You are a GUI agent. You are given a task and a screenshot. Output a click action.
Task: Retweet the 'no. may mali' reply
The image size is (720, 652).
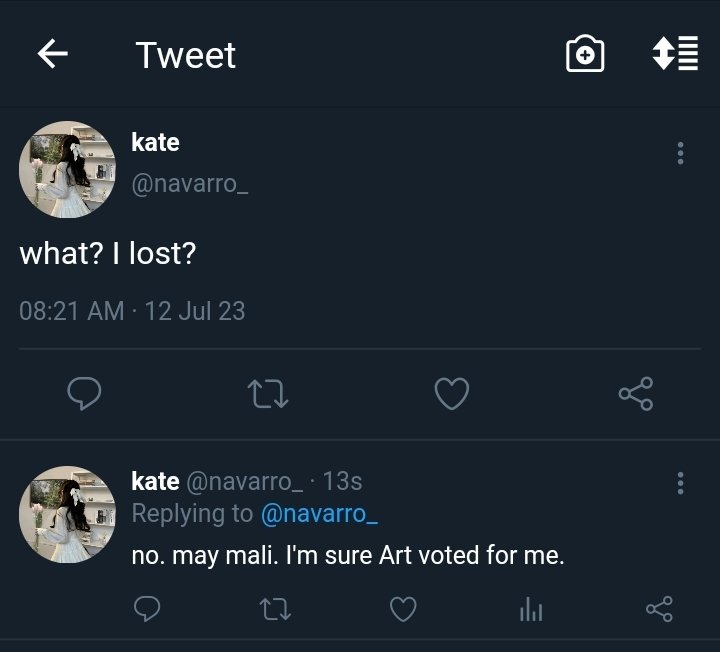[275, 609]
